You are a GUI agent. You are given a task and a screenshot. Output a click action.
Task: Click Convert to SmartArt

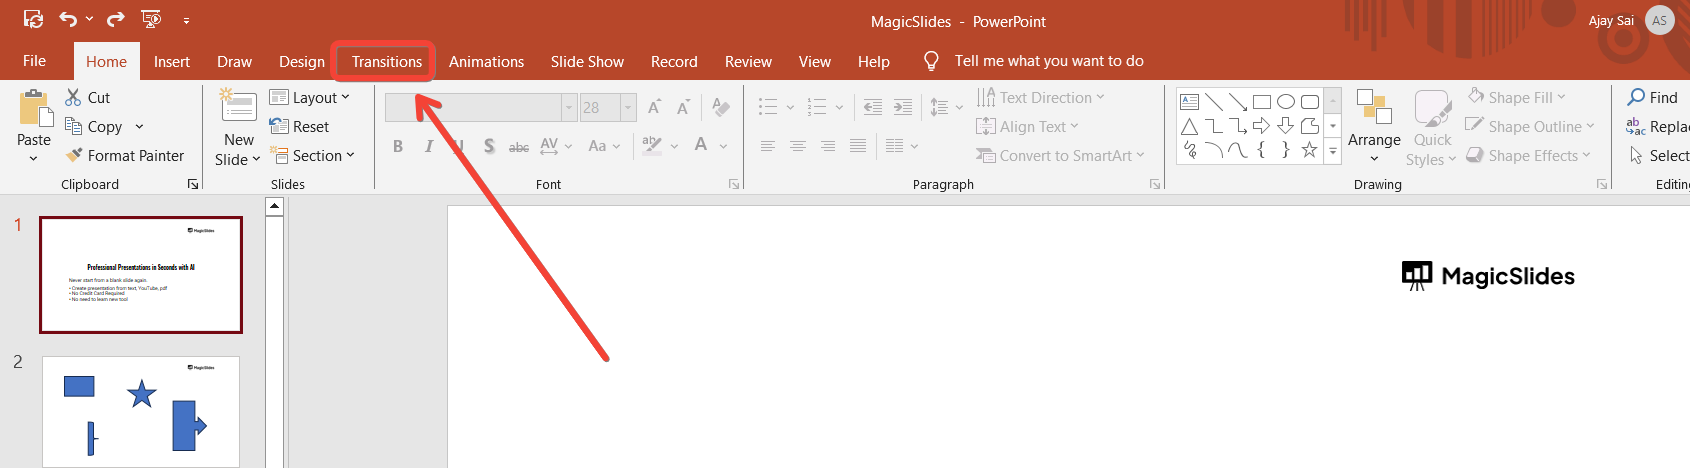1060,155
